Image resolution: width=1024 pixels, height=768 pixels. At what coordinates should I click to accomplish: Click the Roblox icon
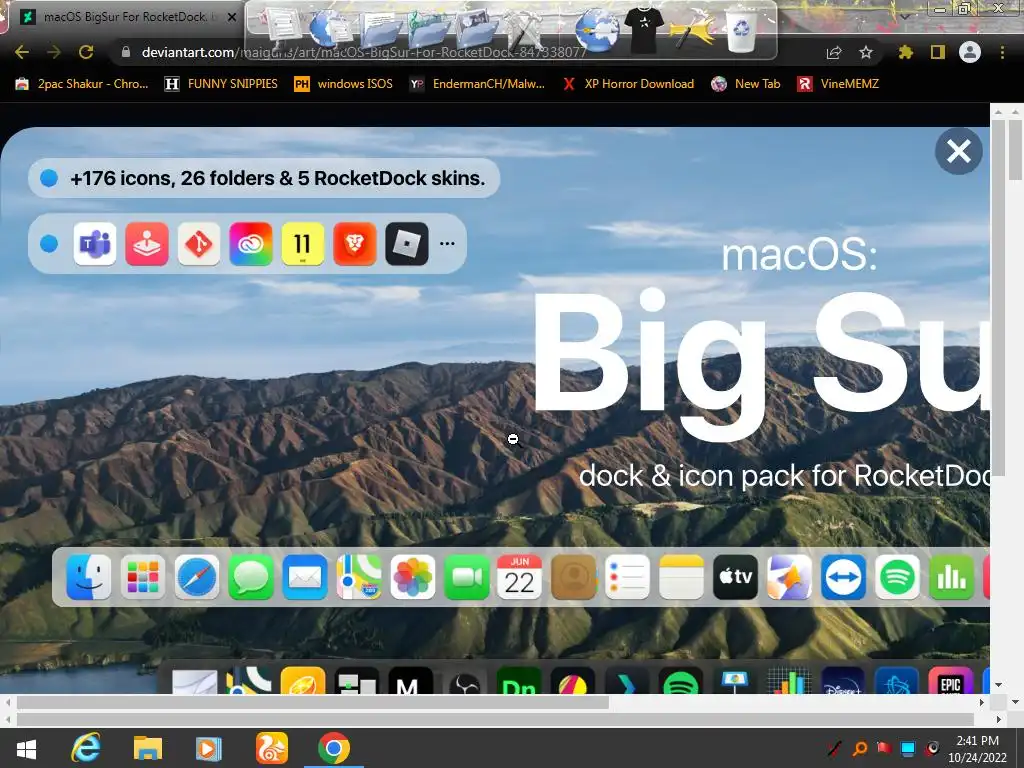[407, 244]
